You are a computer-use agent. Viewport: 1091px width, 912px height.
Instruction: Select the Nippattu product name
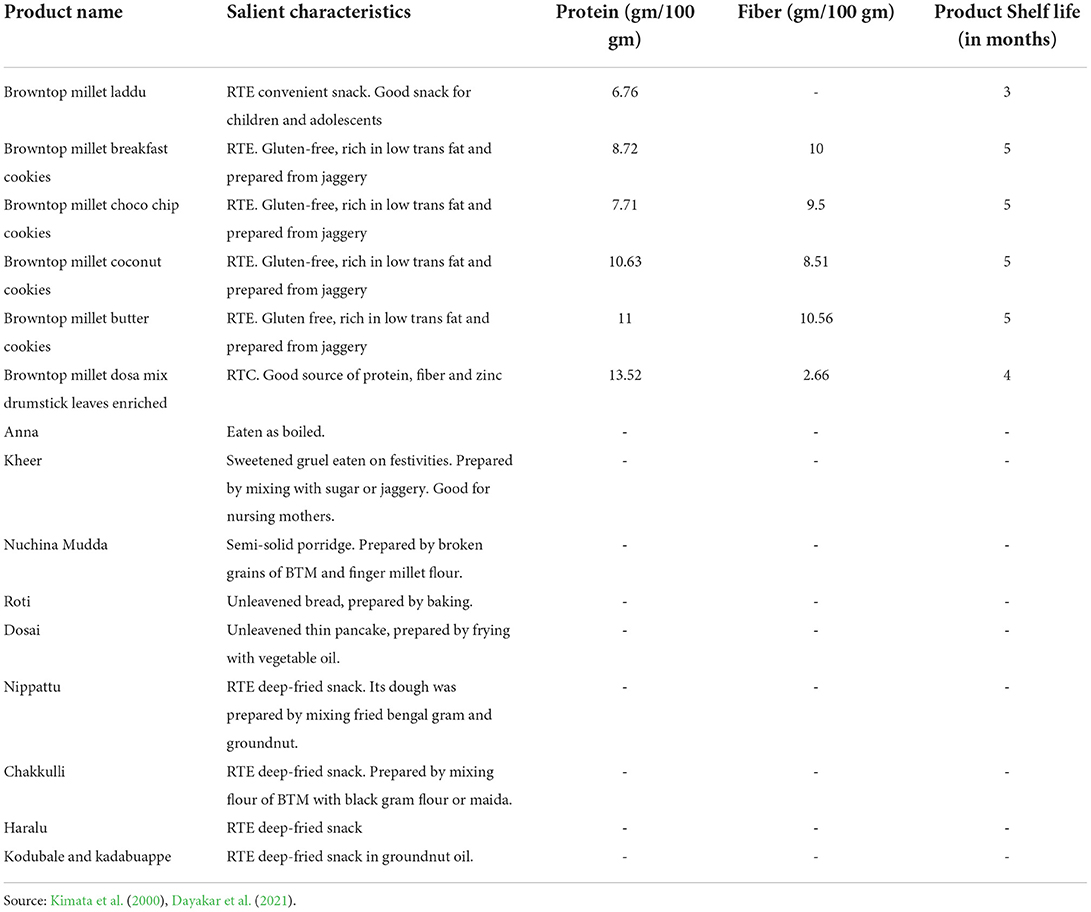click(34, 687)
